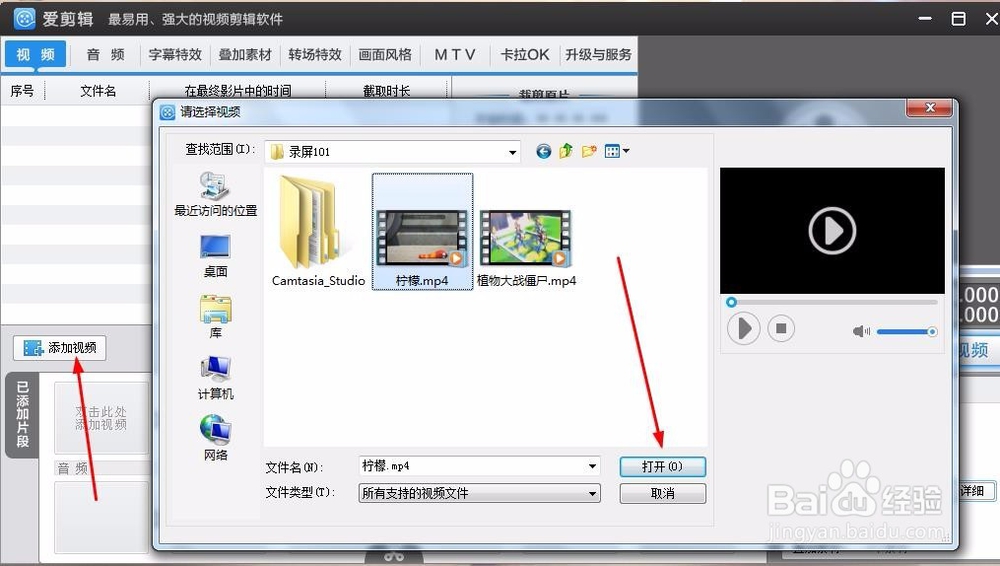Open the MTV tab
The image size is (1000, 566).
coord(455,55)
